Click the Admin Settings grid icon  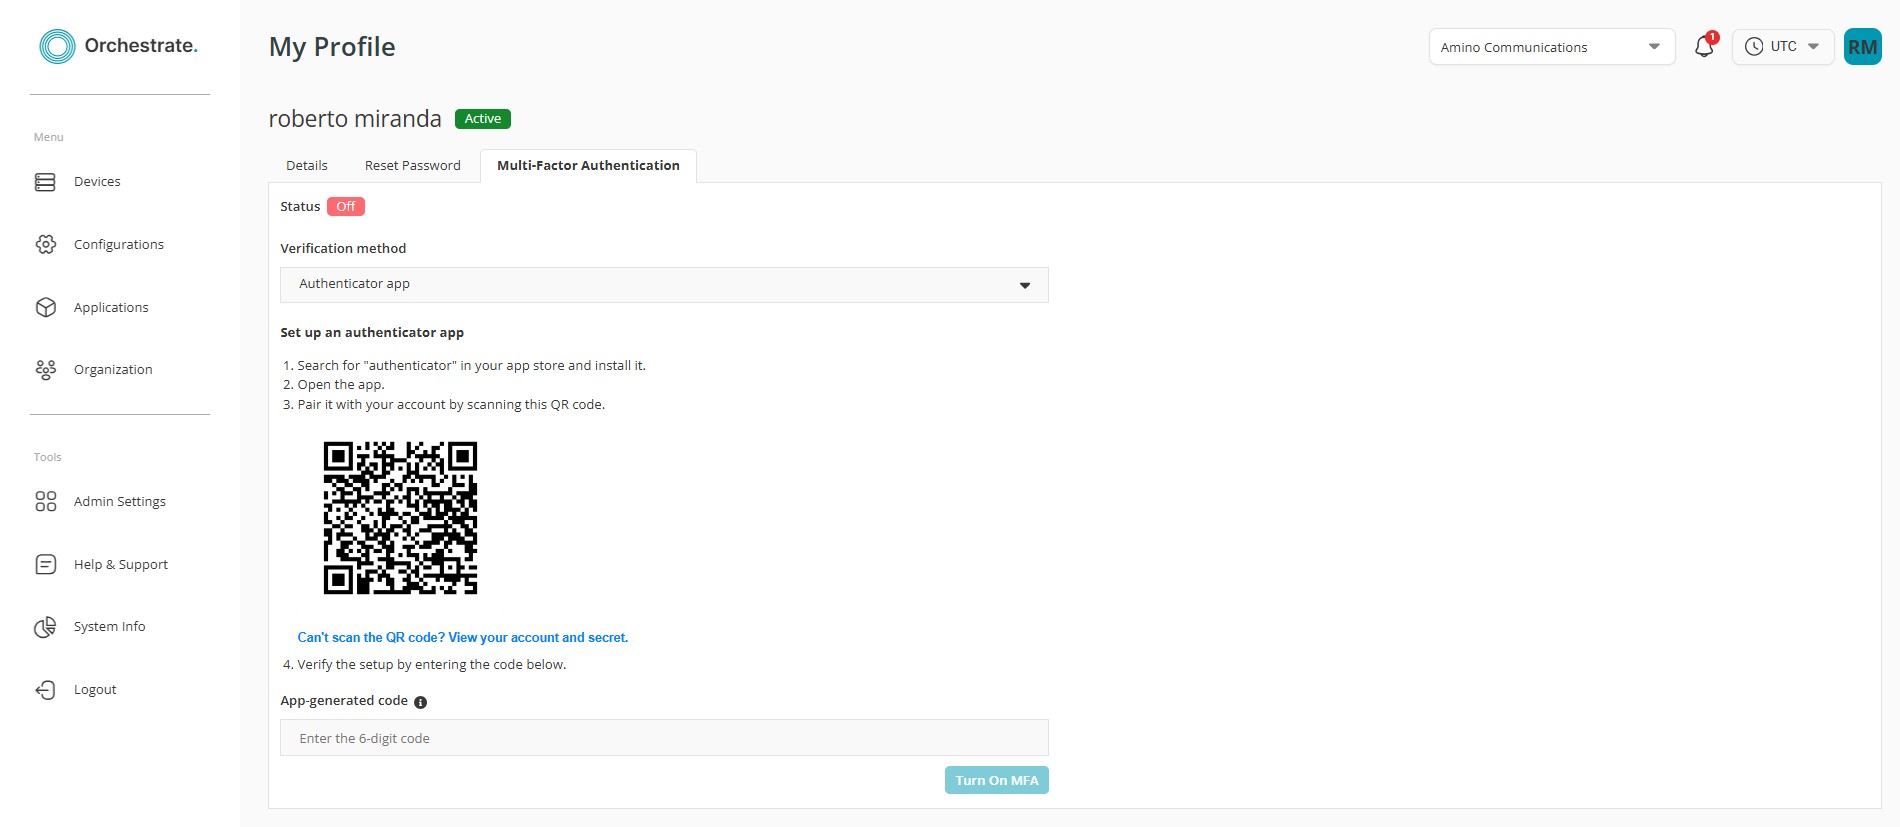(x=45, y=502)
